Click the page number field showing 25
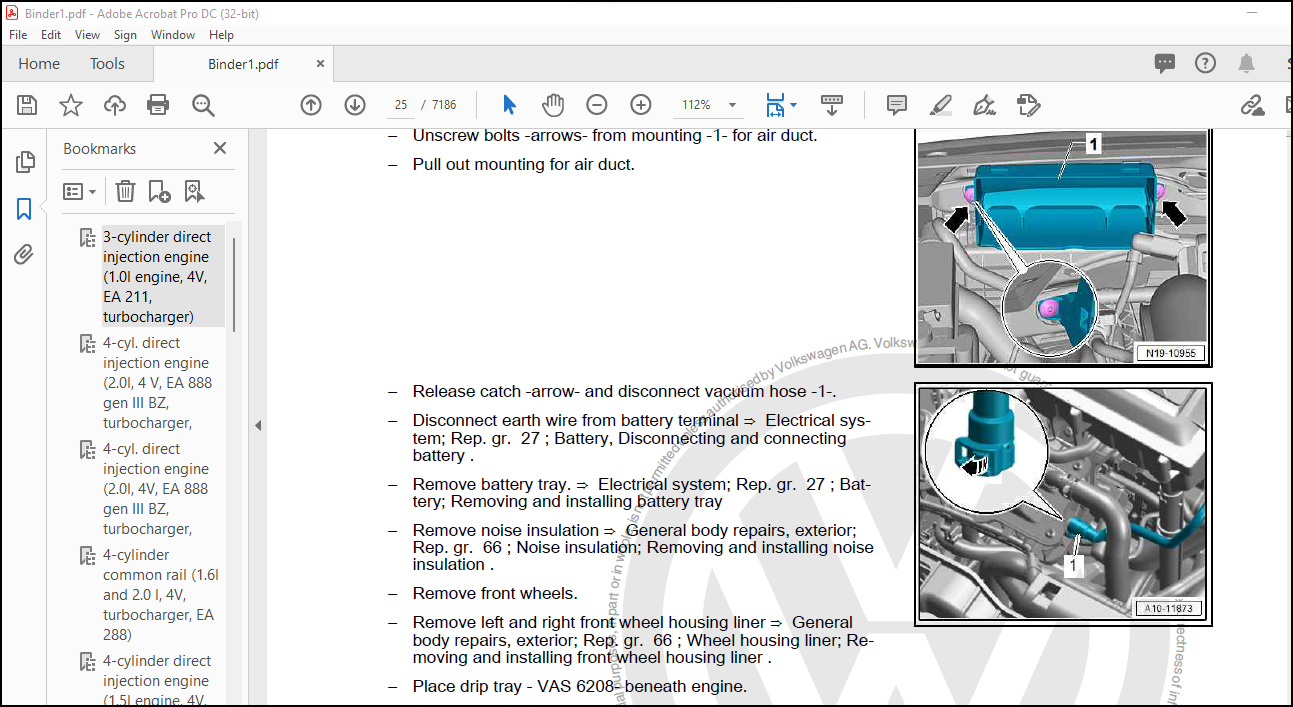 click(401, 105)
